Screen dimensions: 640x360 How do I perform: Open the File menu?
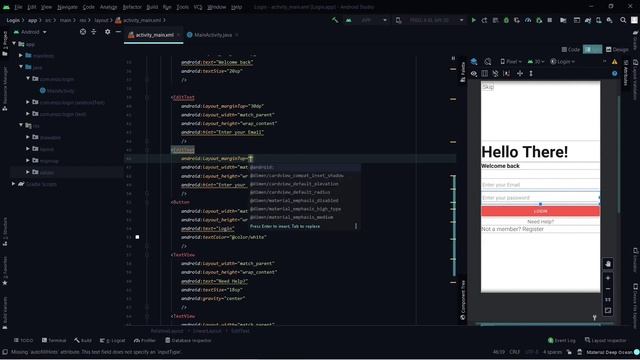pos(18,7)
